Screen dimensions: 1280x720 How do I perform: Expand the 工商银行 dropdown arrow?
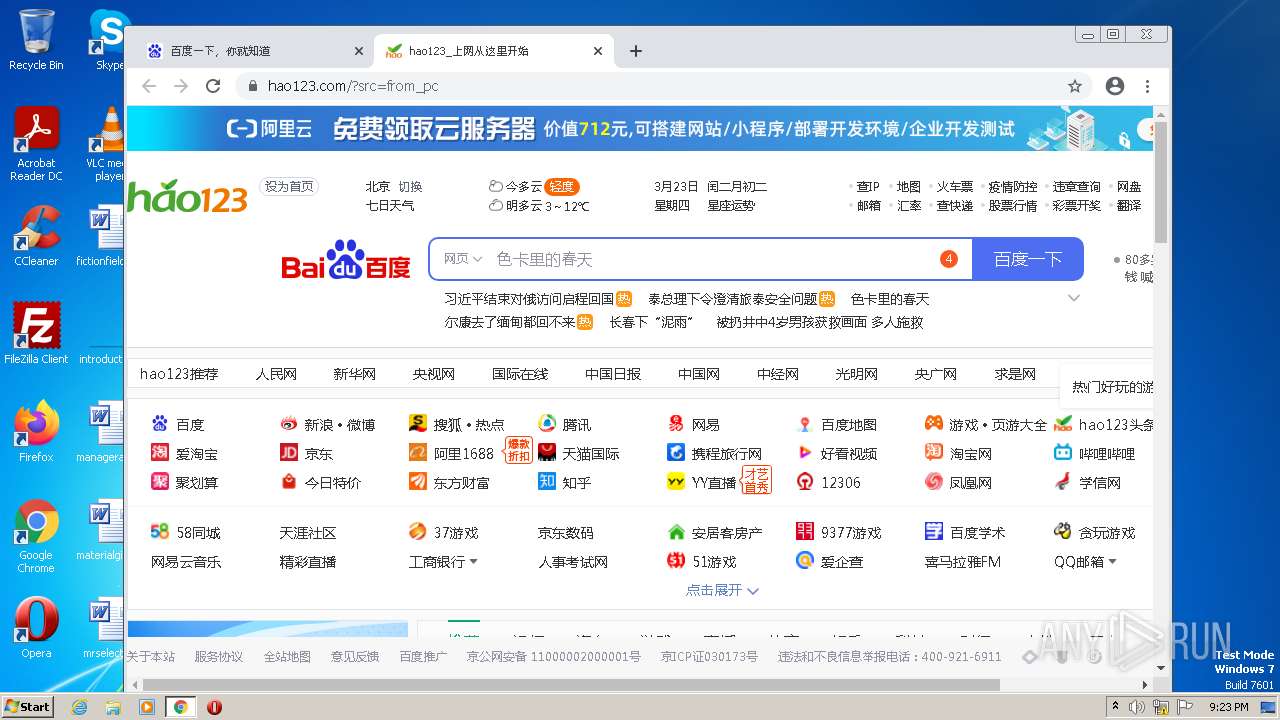click(x=473, y=562)
